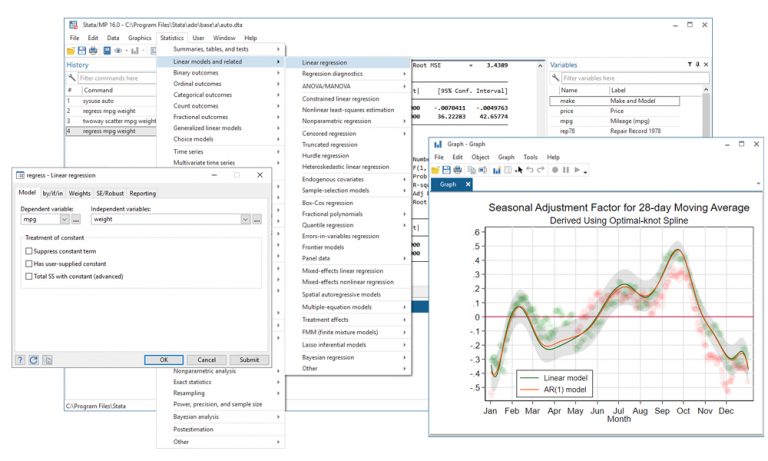Click Submit in the regress dialog
The image size is (768, 461).
249,360
